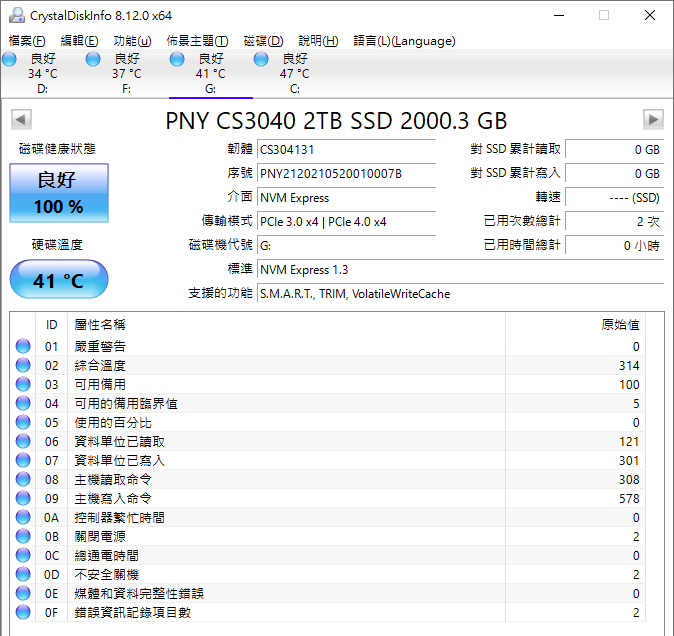Click status icon of attribute 0A 控制器繁忙時間
Screen dimensions: 674x636
[23, 517]
